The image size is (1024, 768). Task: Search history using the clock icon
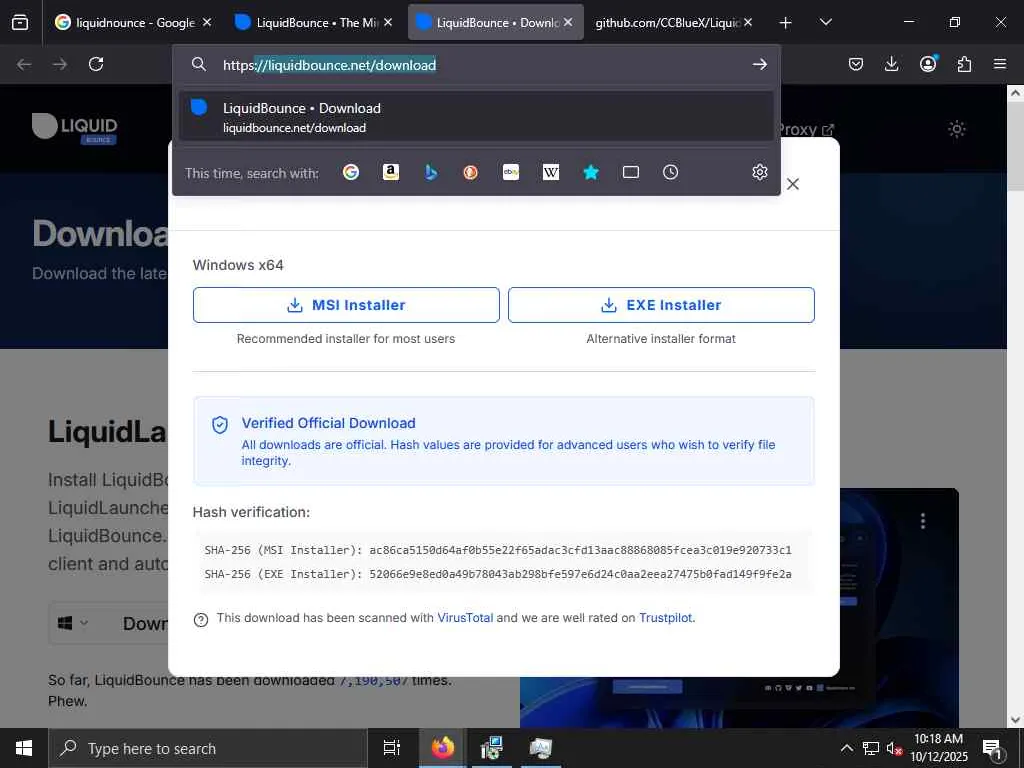(671, 172)
